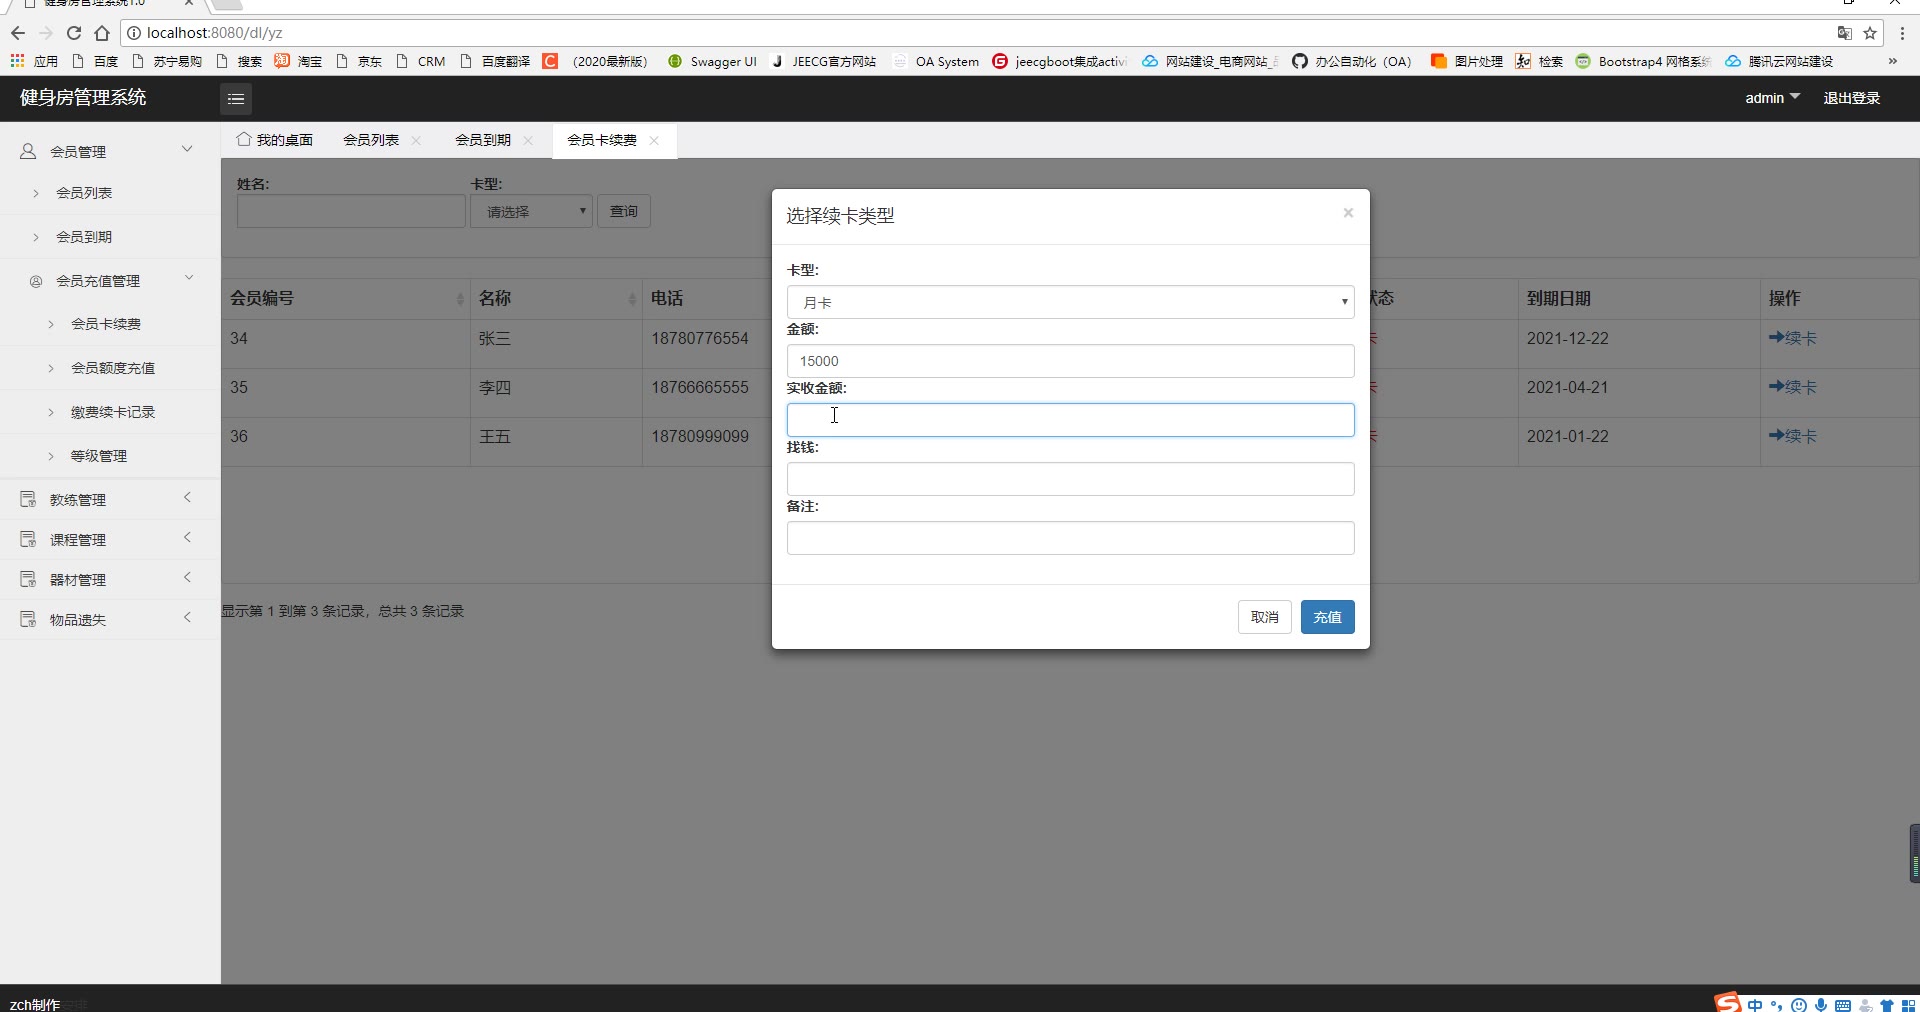Open 会员列表 in sidebar
This screenshot has width=1920, height=1012.
click(84, 193)
